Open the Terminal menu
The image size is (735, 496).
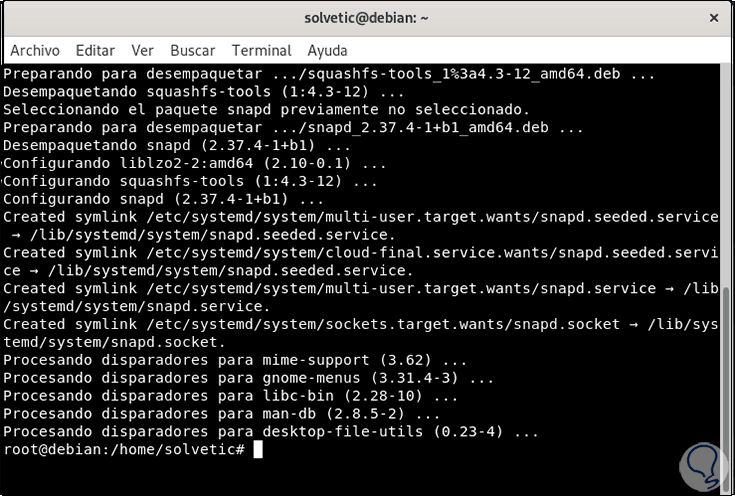pos(261,50)
